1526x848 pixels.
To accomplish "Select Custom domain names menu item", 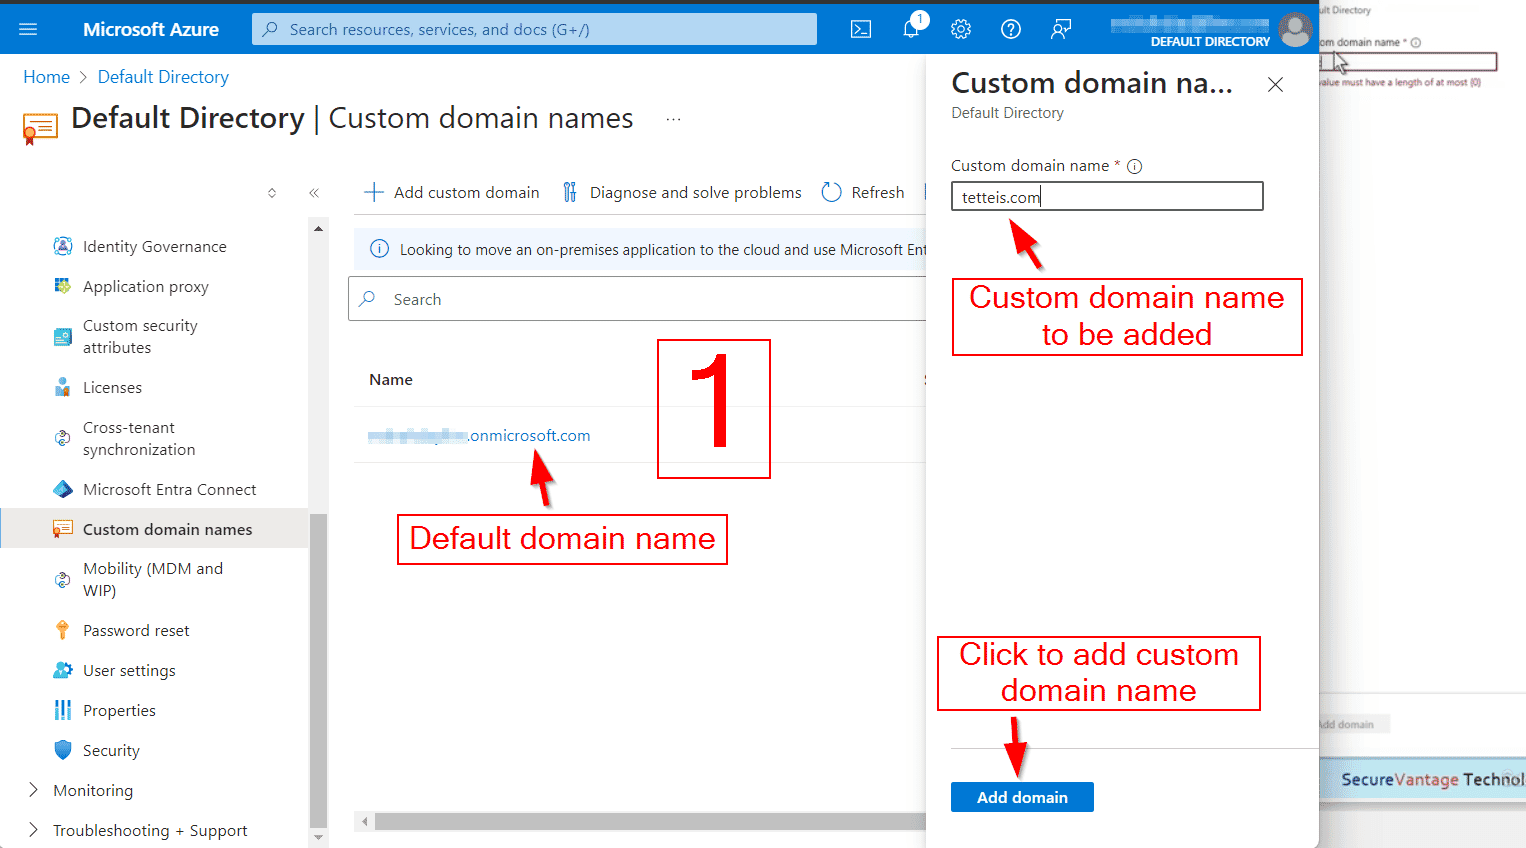I will 155,529.
